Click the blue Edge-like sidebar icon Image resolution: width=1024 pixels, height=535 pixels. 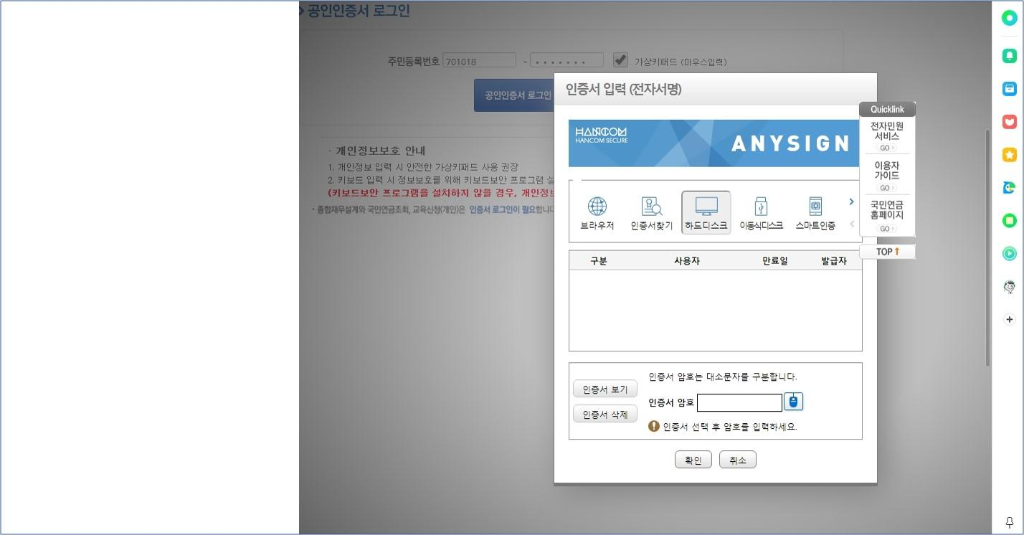click(x=1009, y=187)
